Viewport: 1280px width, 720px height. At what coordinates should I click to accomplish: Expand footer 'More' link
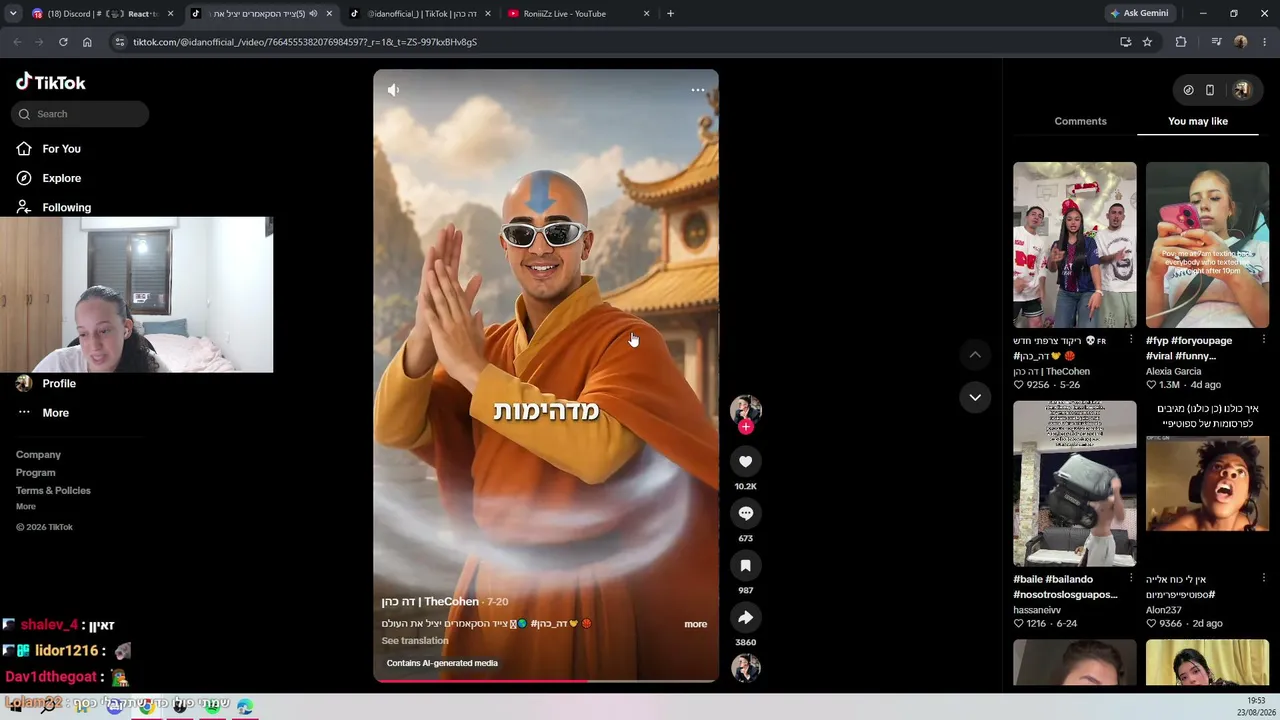26,507
